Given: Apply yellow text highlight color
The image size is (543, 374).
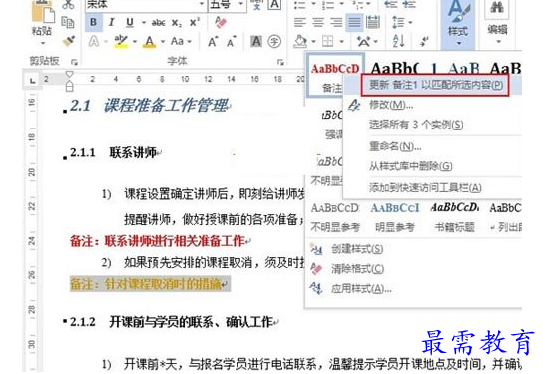Looking at the screenshot, I should (121, 42).
